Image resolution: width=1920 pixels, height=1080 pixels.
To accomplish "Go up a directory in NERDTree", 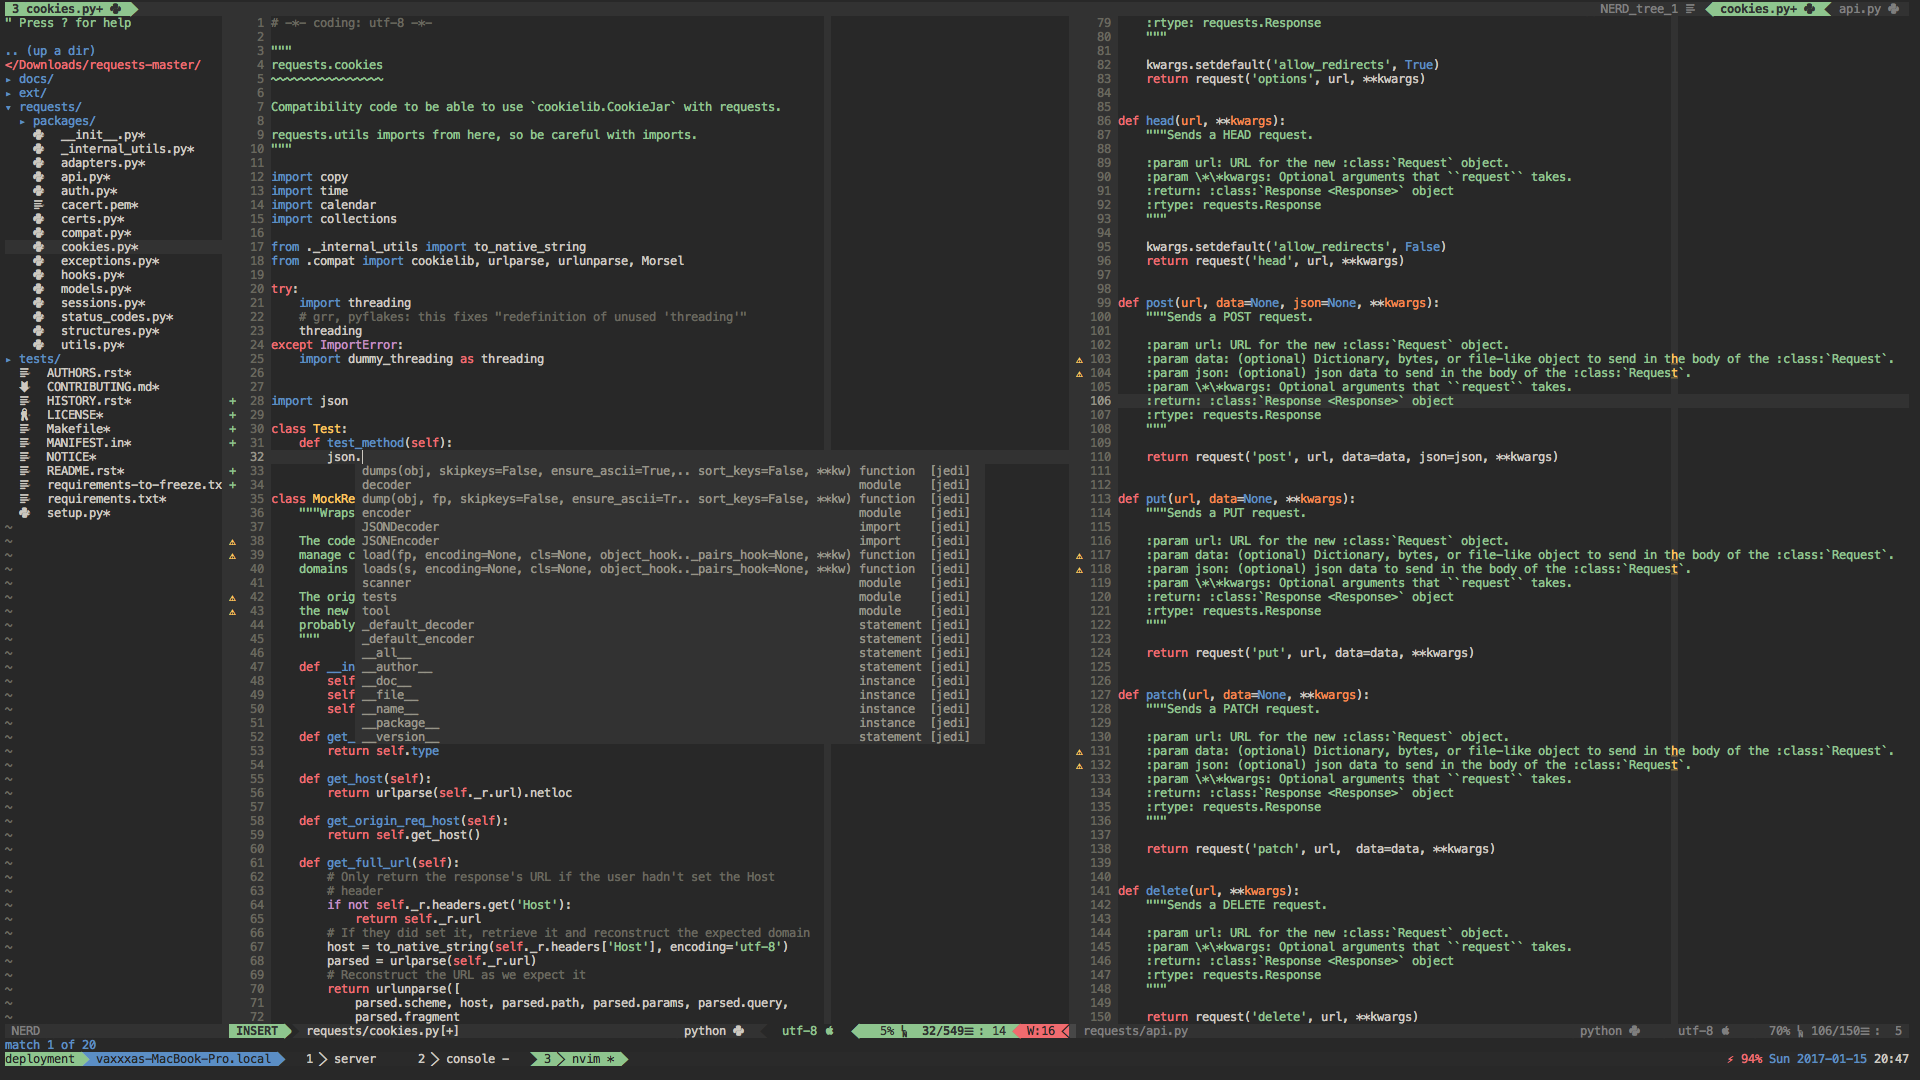I will [50, 51].
